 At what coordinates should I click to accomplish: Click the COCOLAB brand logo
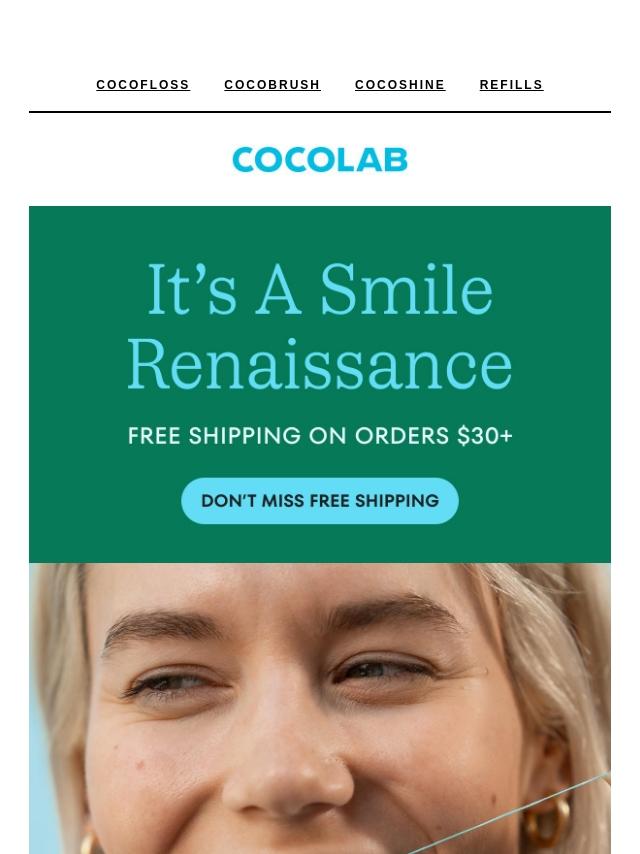pyautogui.click(x=320, y=160)
